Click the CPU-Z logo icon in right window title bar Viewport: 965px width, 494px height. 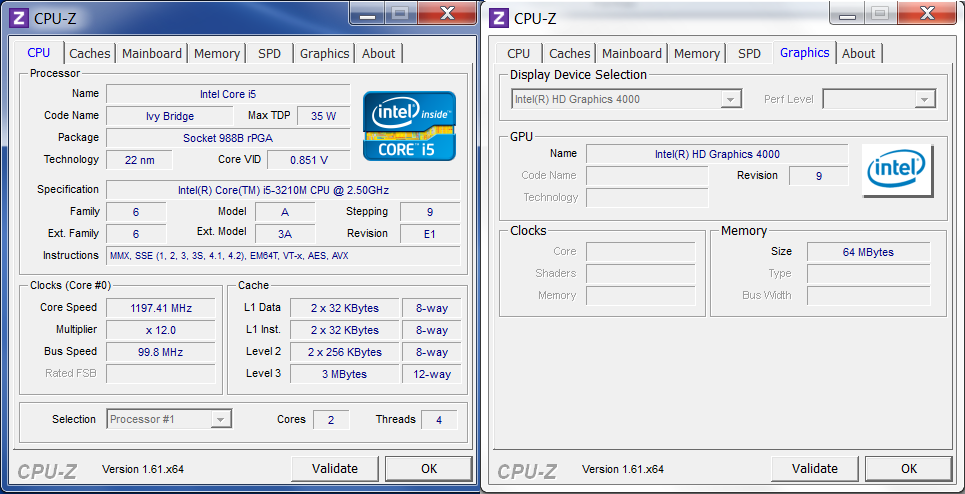[x=499, y=17]
